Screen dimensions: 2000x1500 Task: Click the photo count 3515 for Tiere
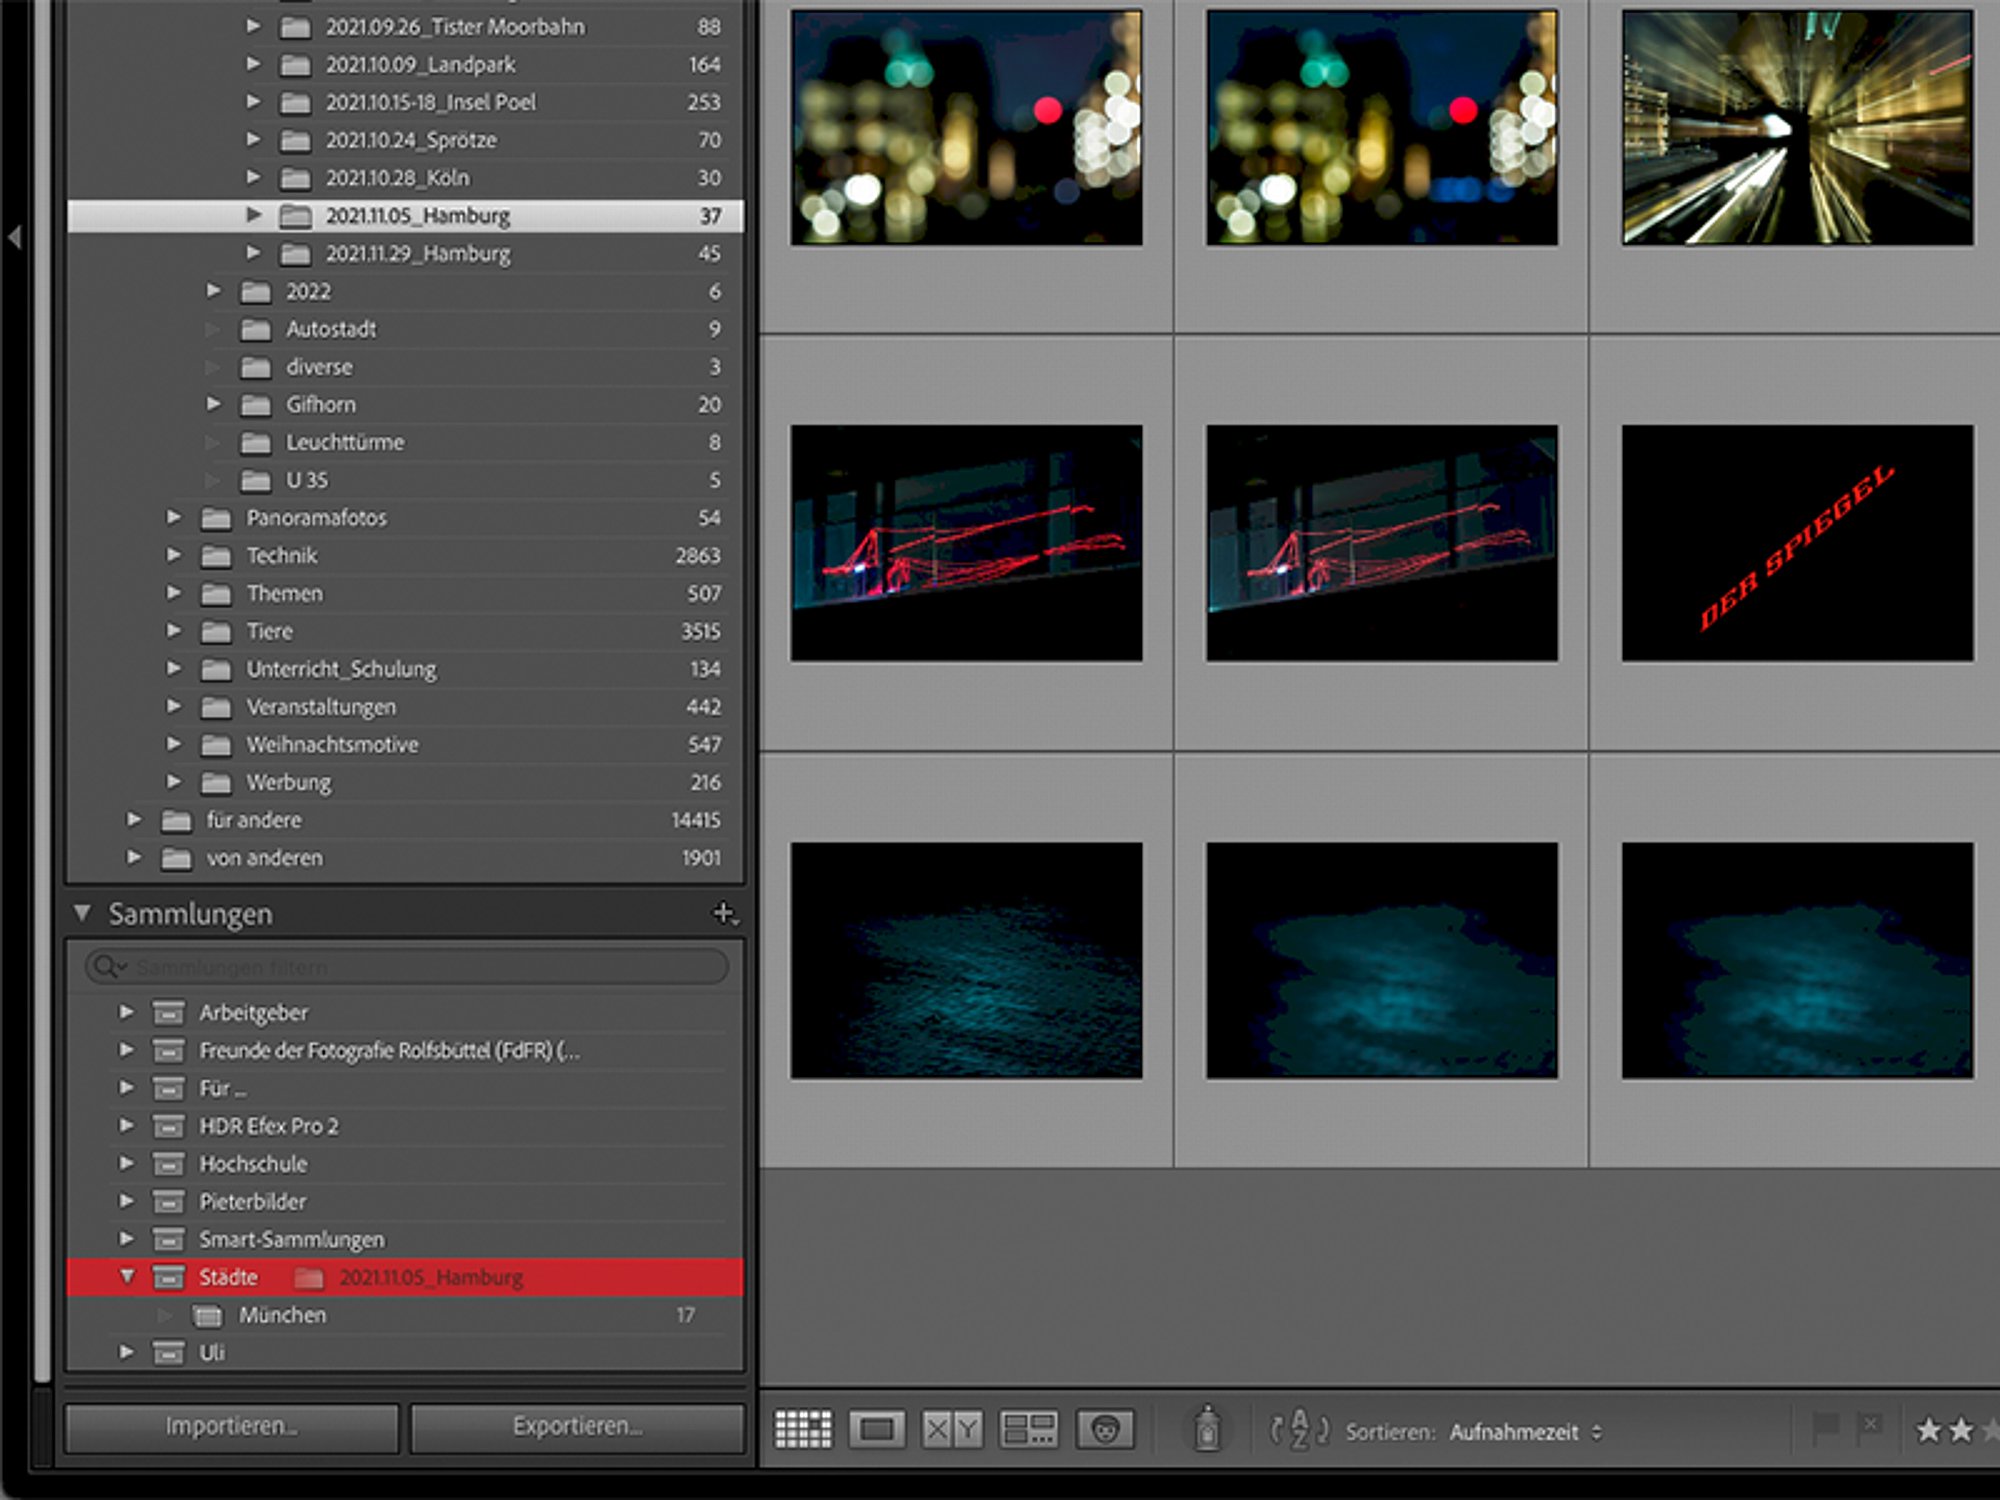click(x=700, y=631)
